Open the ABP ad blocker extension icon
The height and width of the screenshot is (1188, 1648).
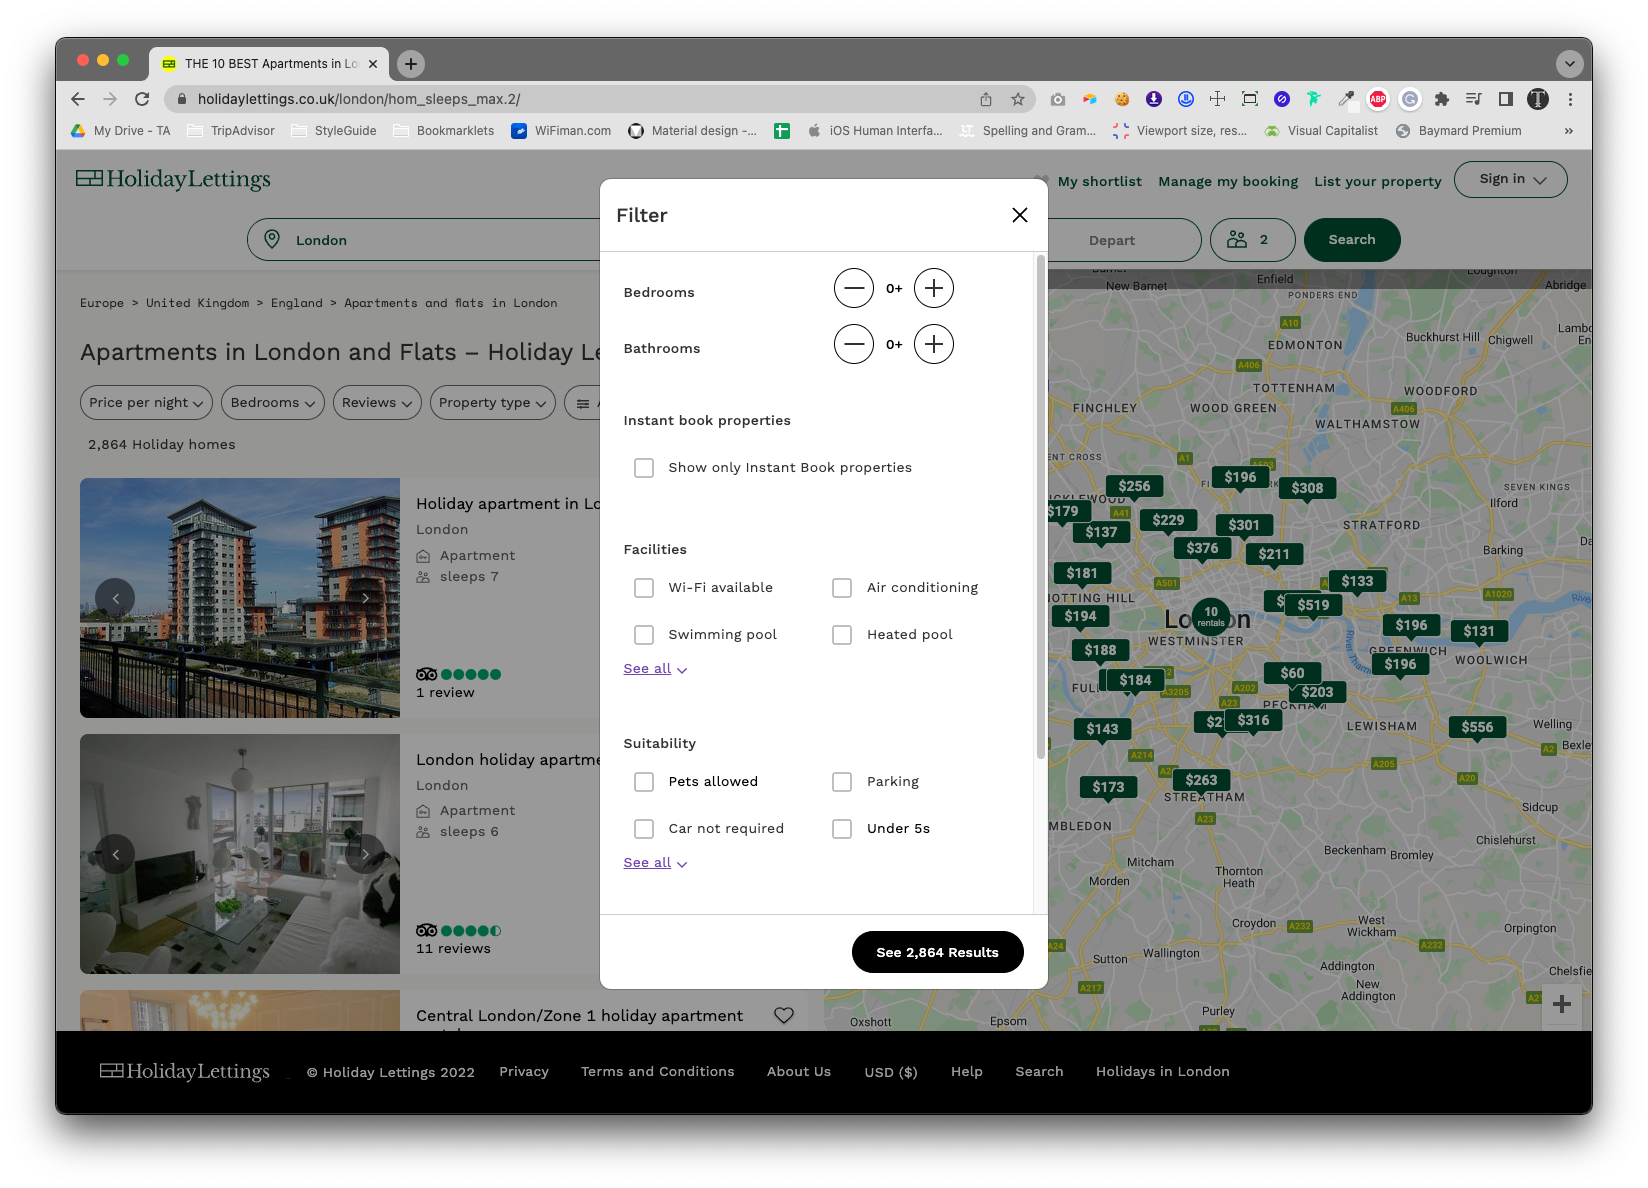point(1377,99)
